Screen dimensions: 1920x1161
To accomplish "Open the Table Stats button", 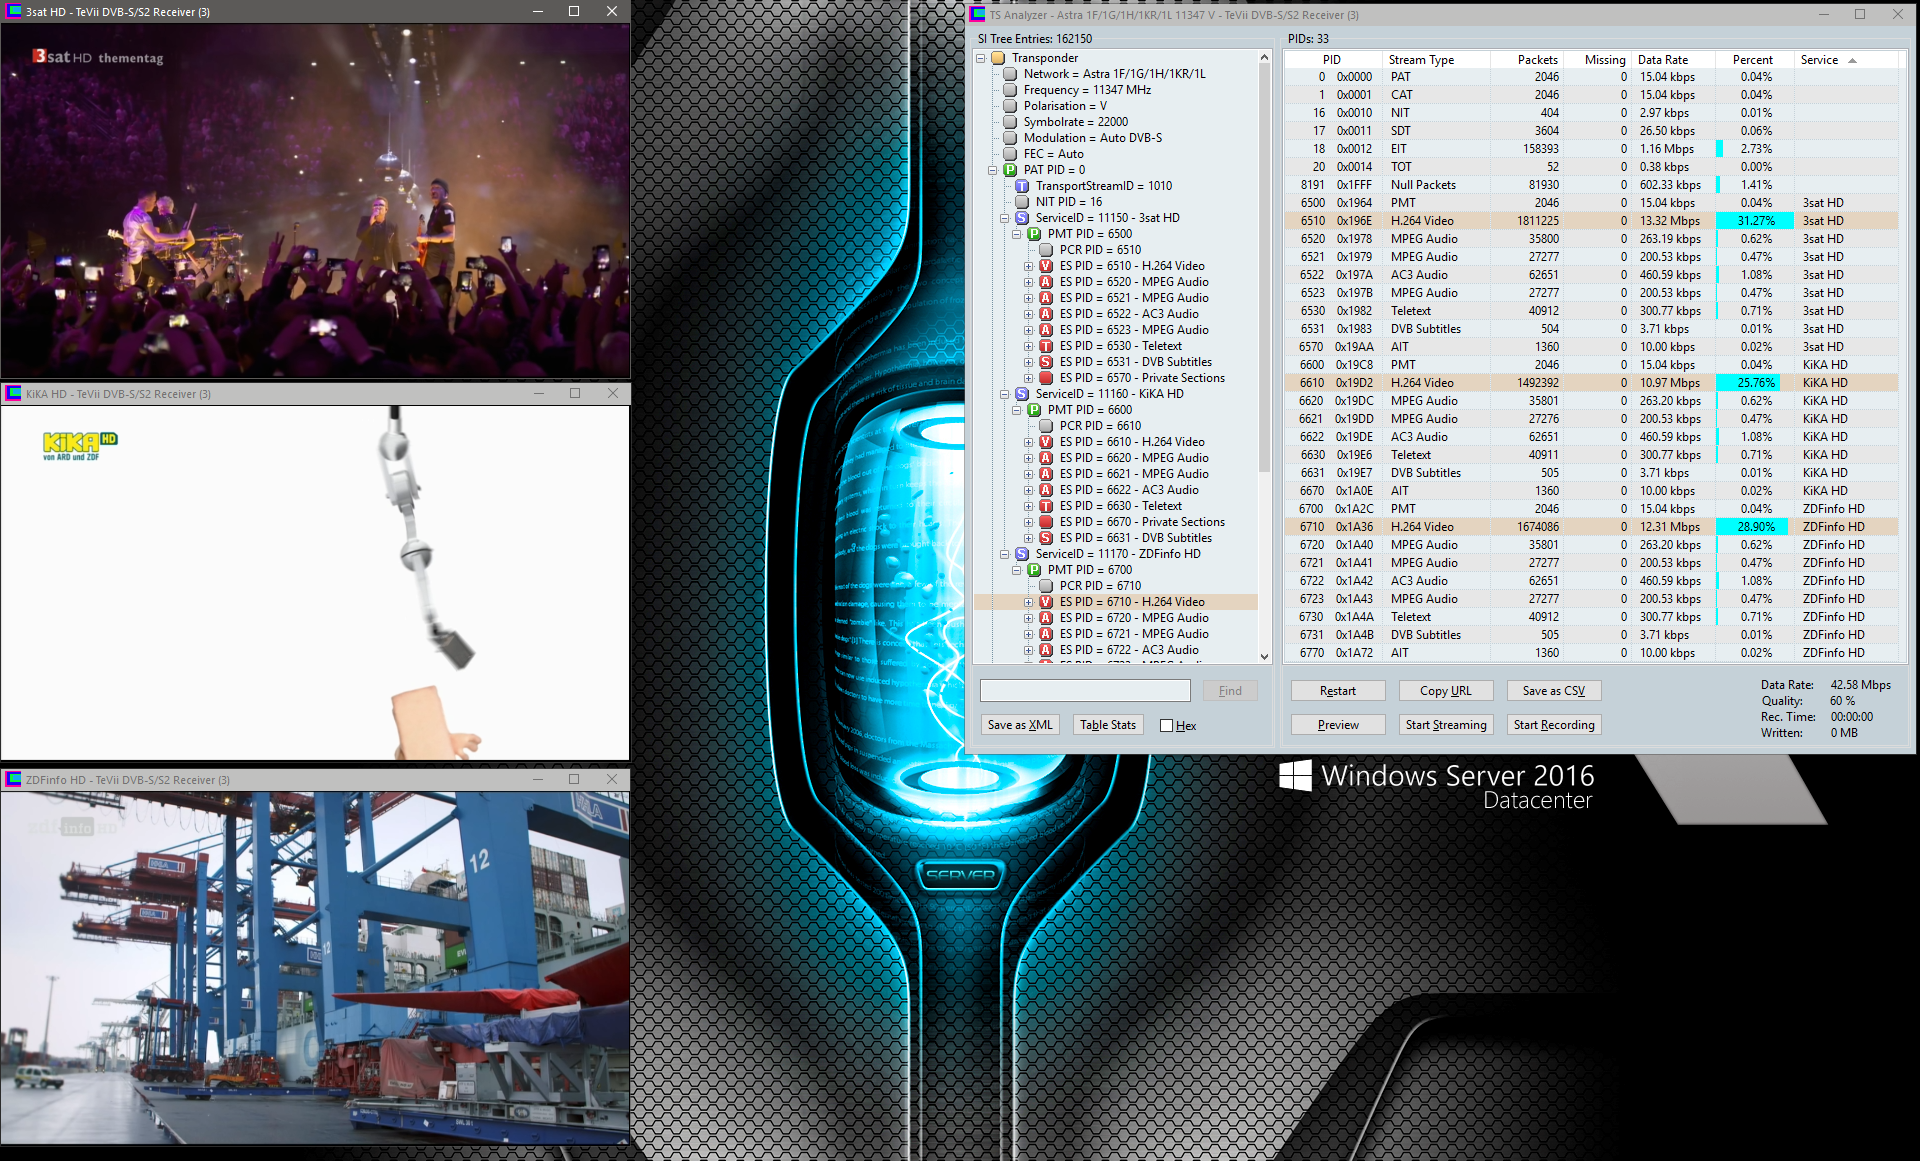I will [x=1108, y=725].
